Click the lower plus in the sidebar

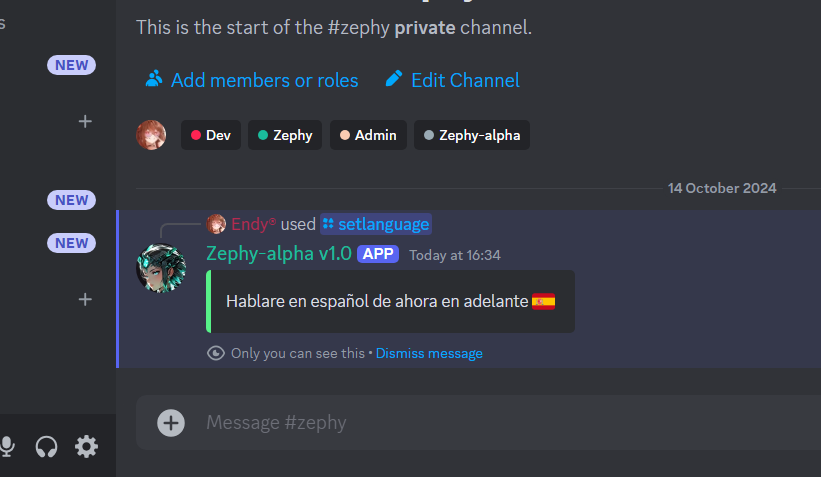pos(85,299)
